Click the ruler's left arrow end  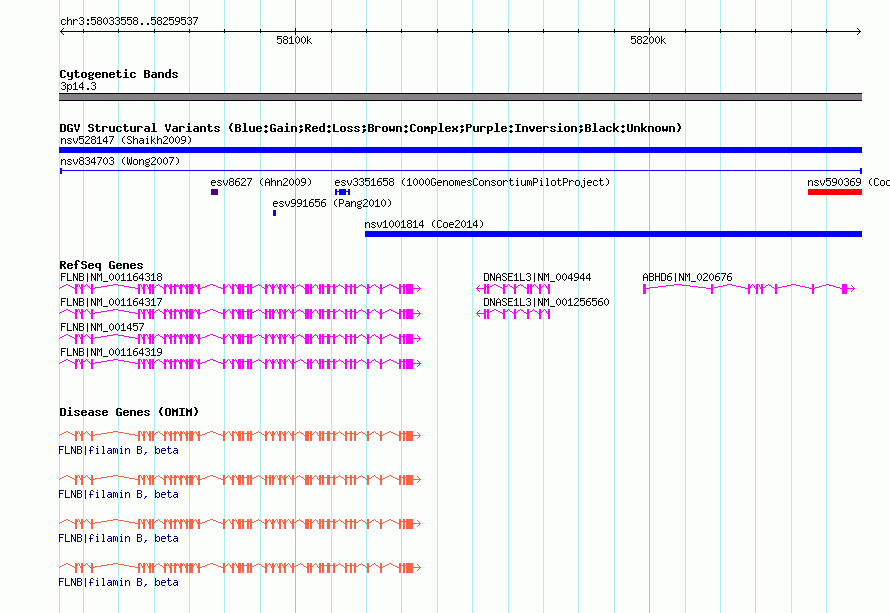62,31
